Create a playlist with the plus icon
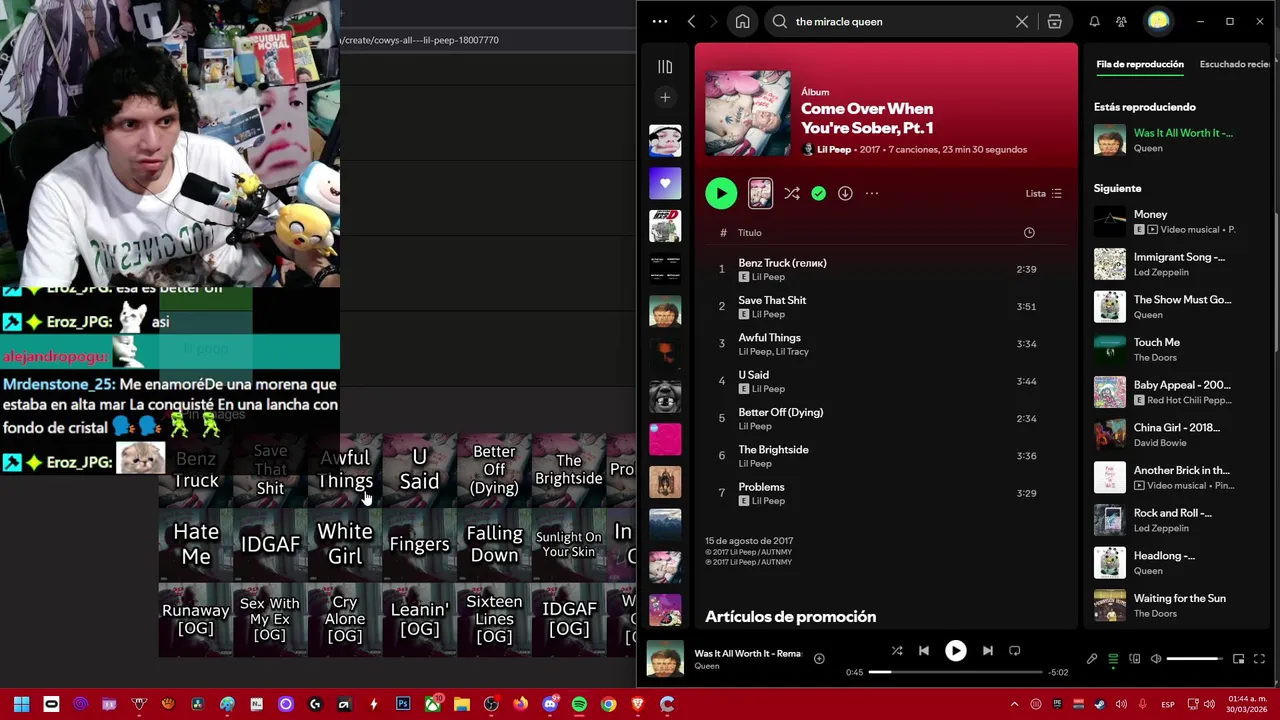 665,97
